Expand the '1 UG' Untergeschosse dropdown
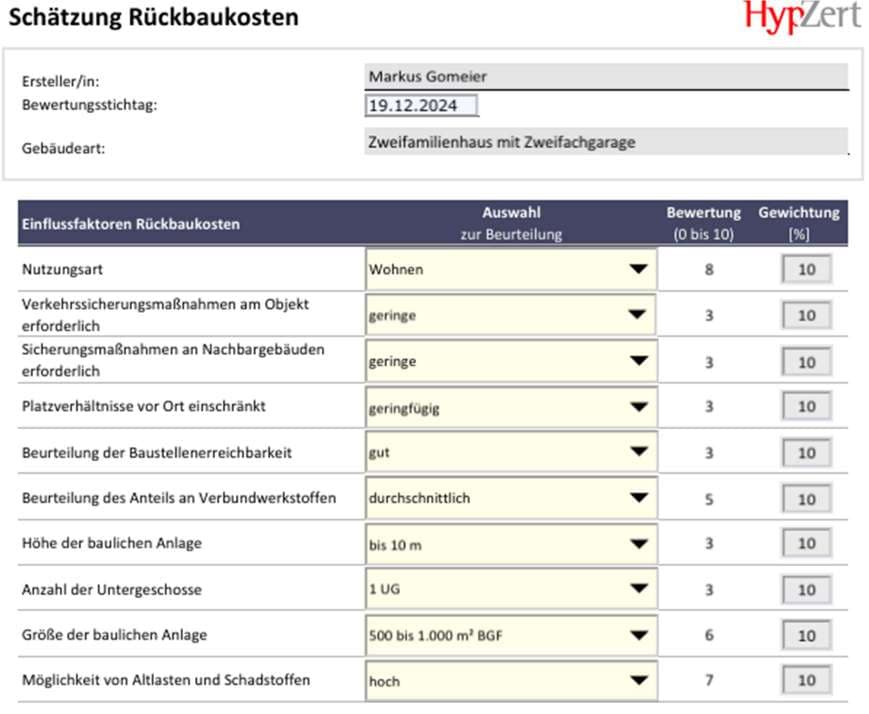This screenshot has height=714, width=869. [x=638, y=590]
